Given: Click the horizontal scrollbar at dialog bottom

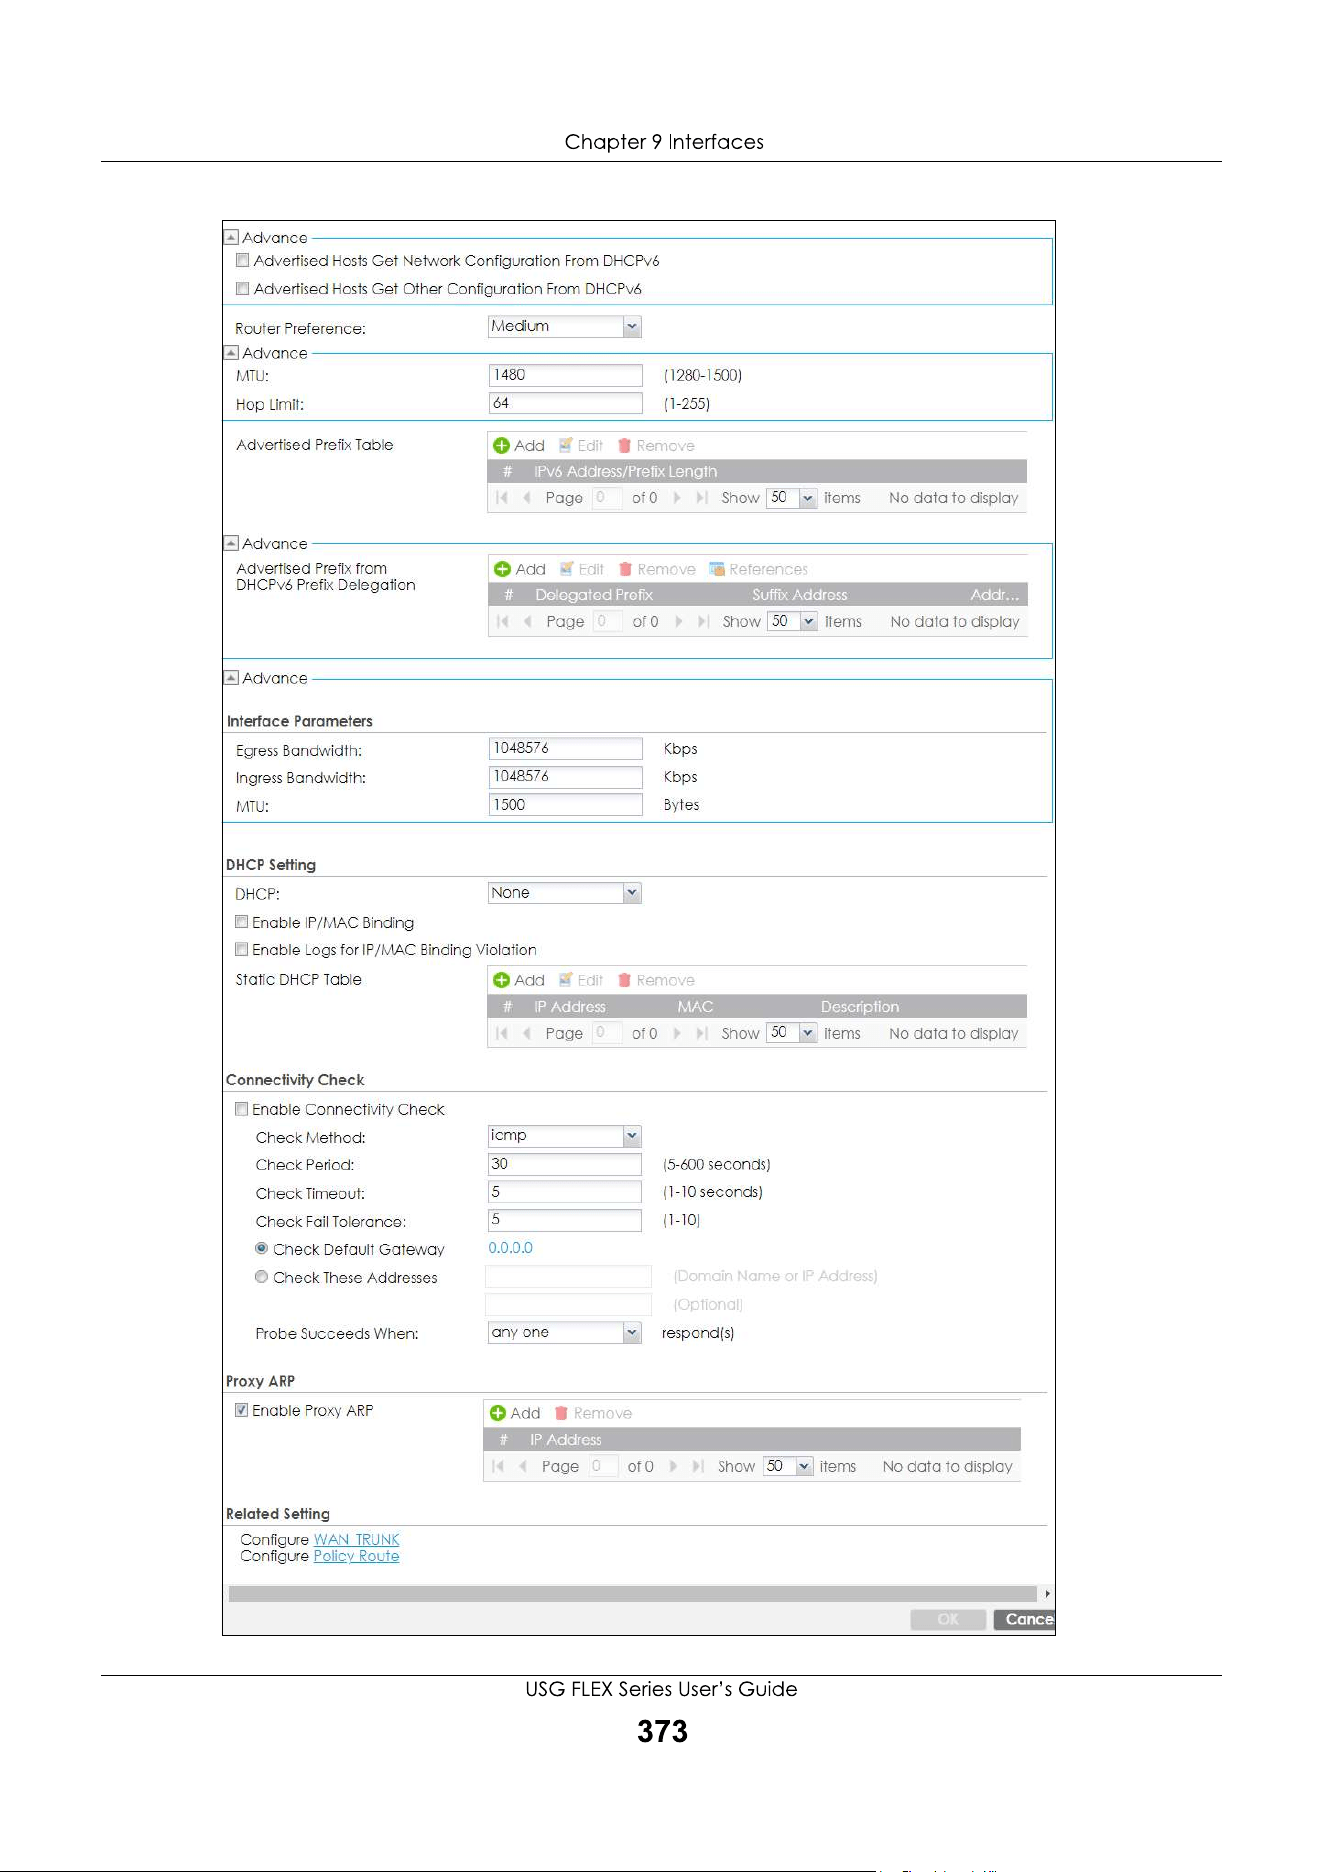Looking at the screenshot, I should point(632,1594).
